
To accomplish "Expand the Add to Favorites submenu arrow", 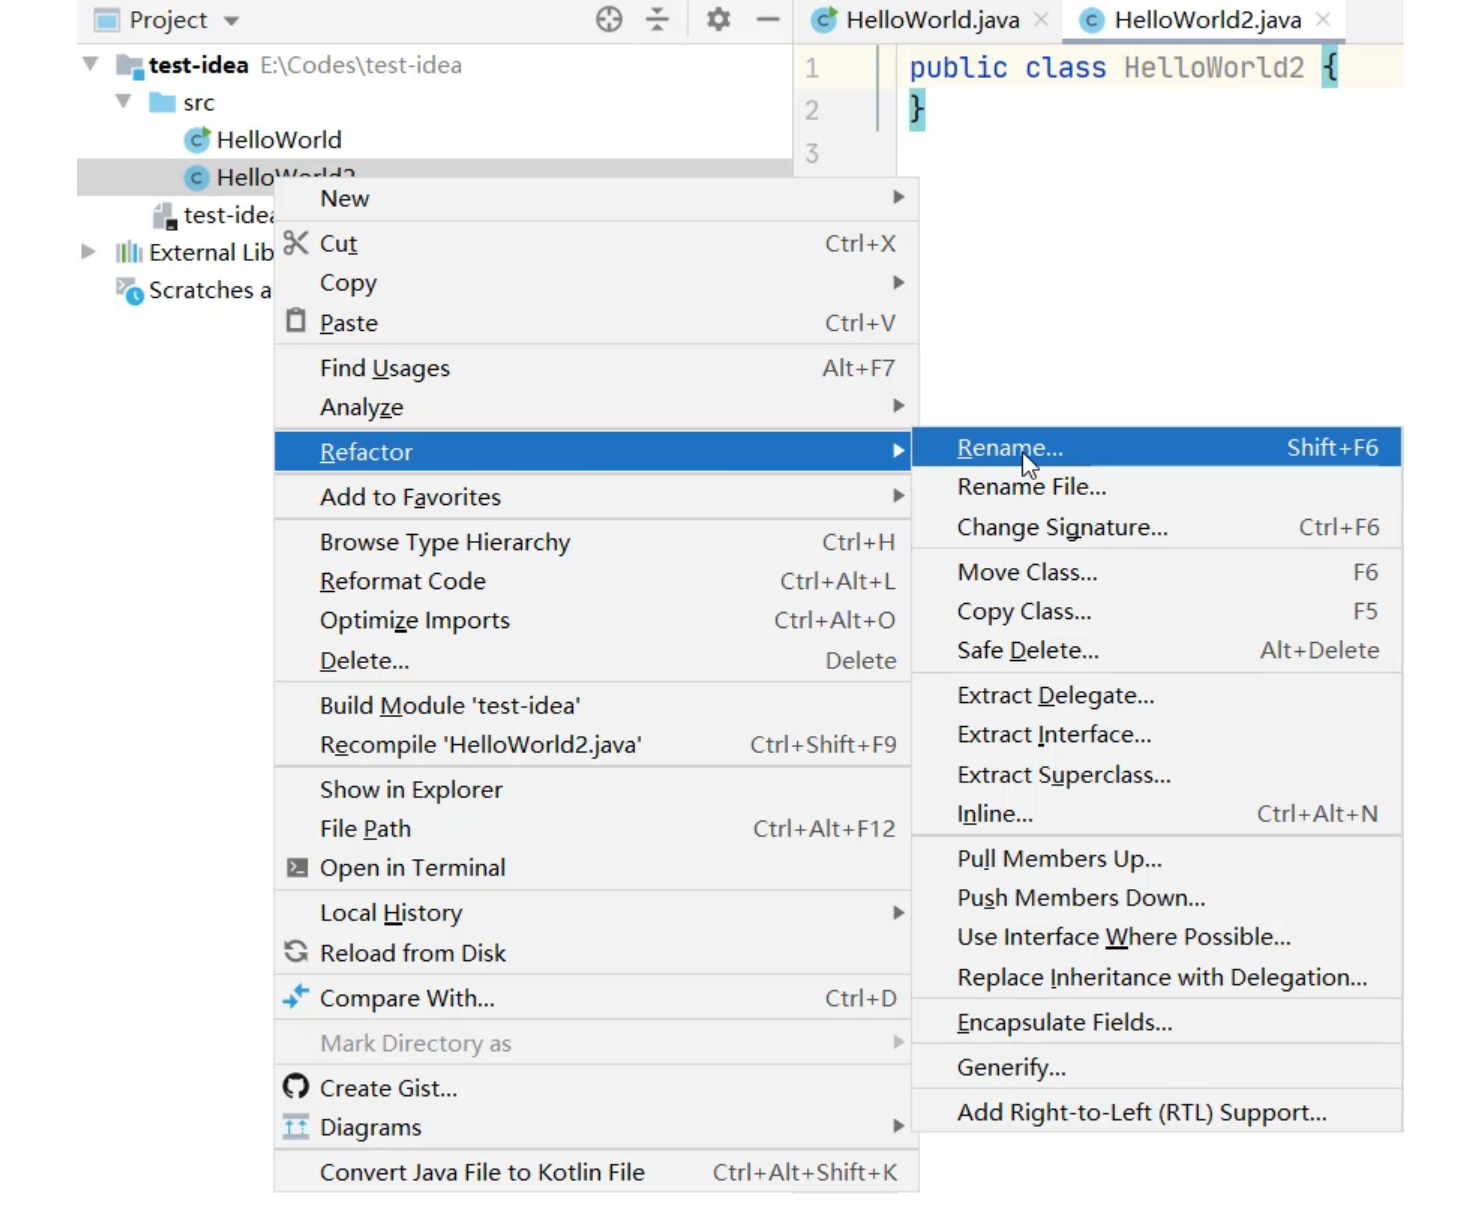I will click(x=899, y=496).
